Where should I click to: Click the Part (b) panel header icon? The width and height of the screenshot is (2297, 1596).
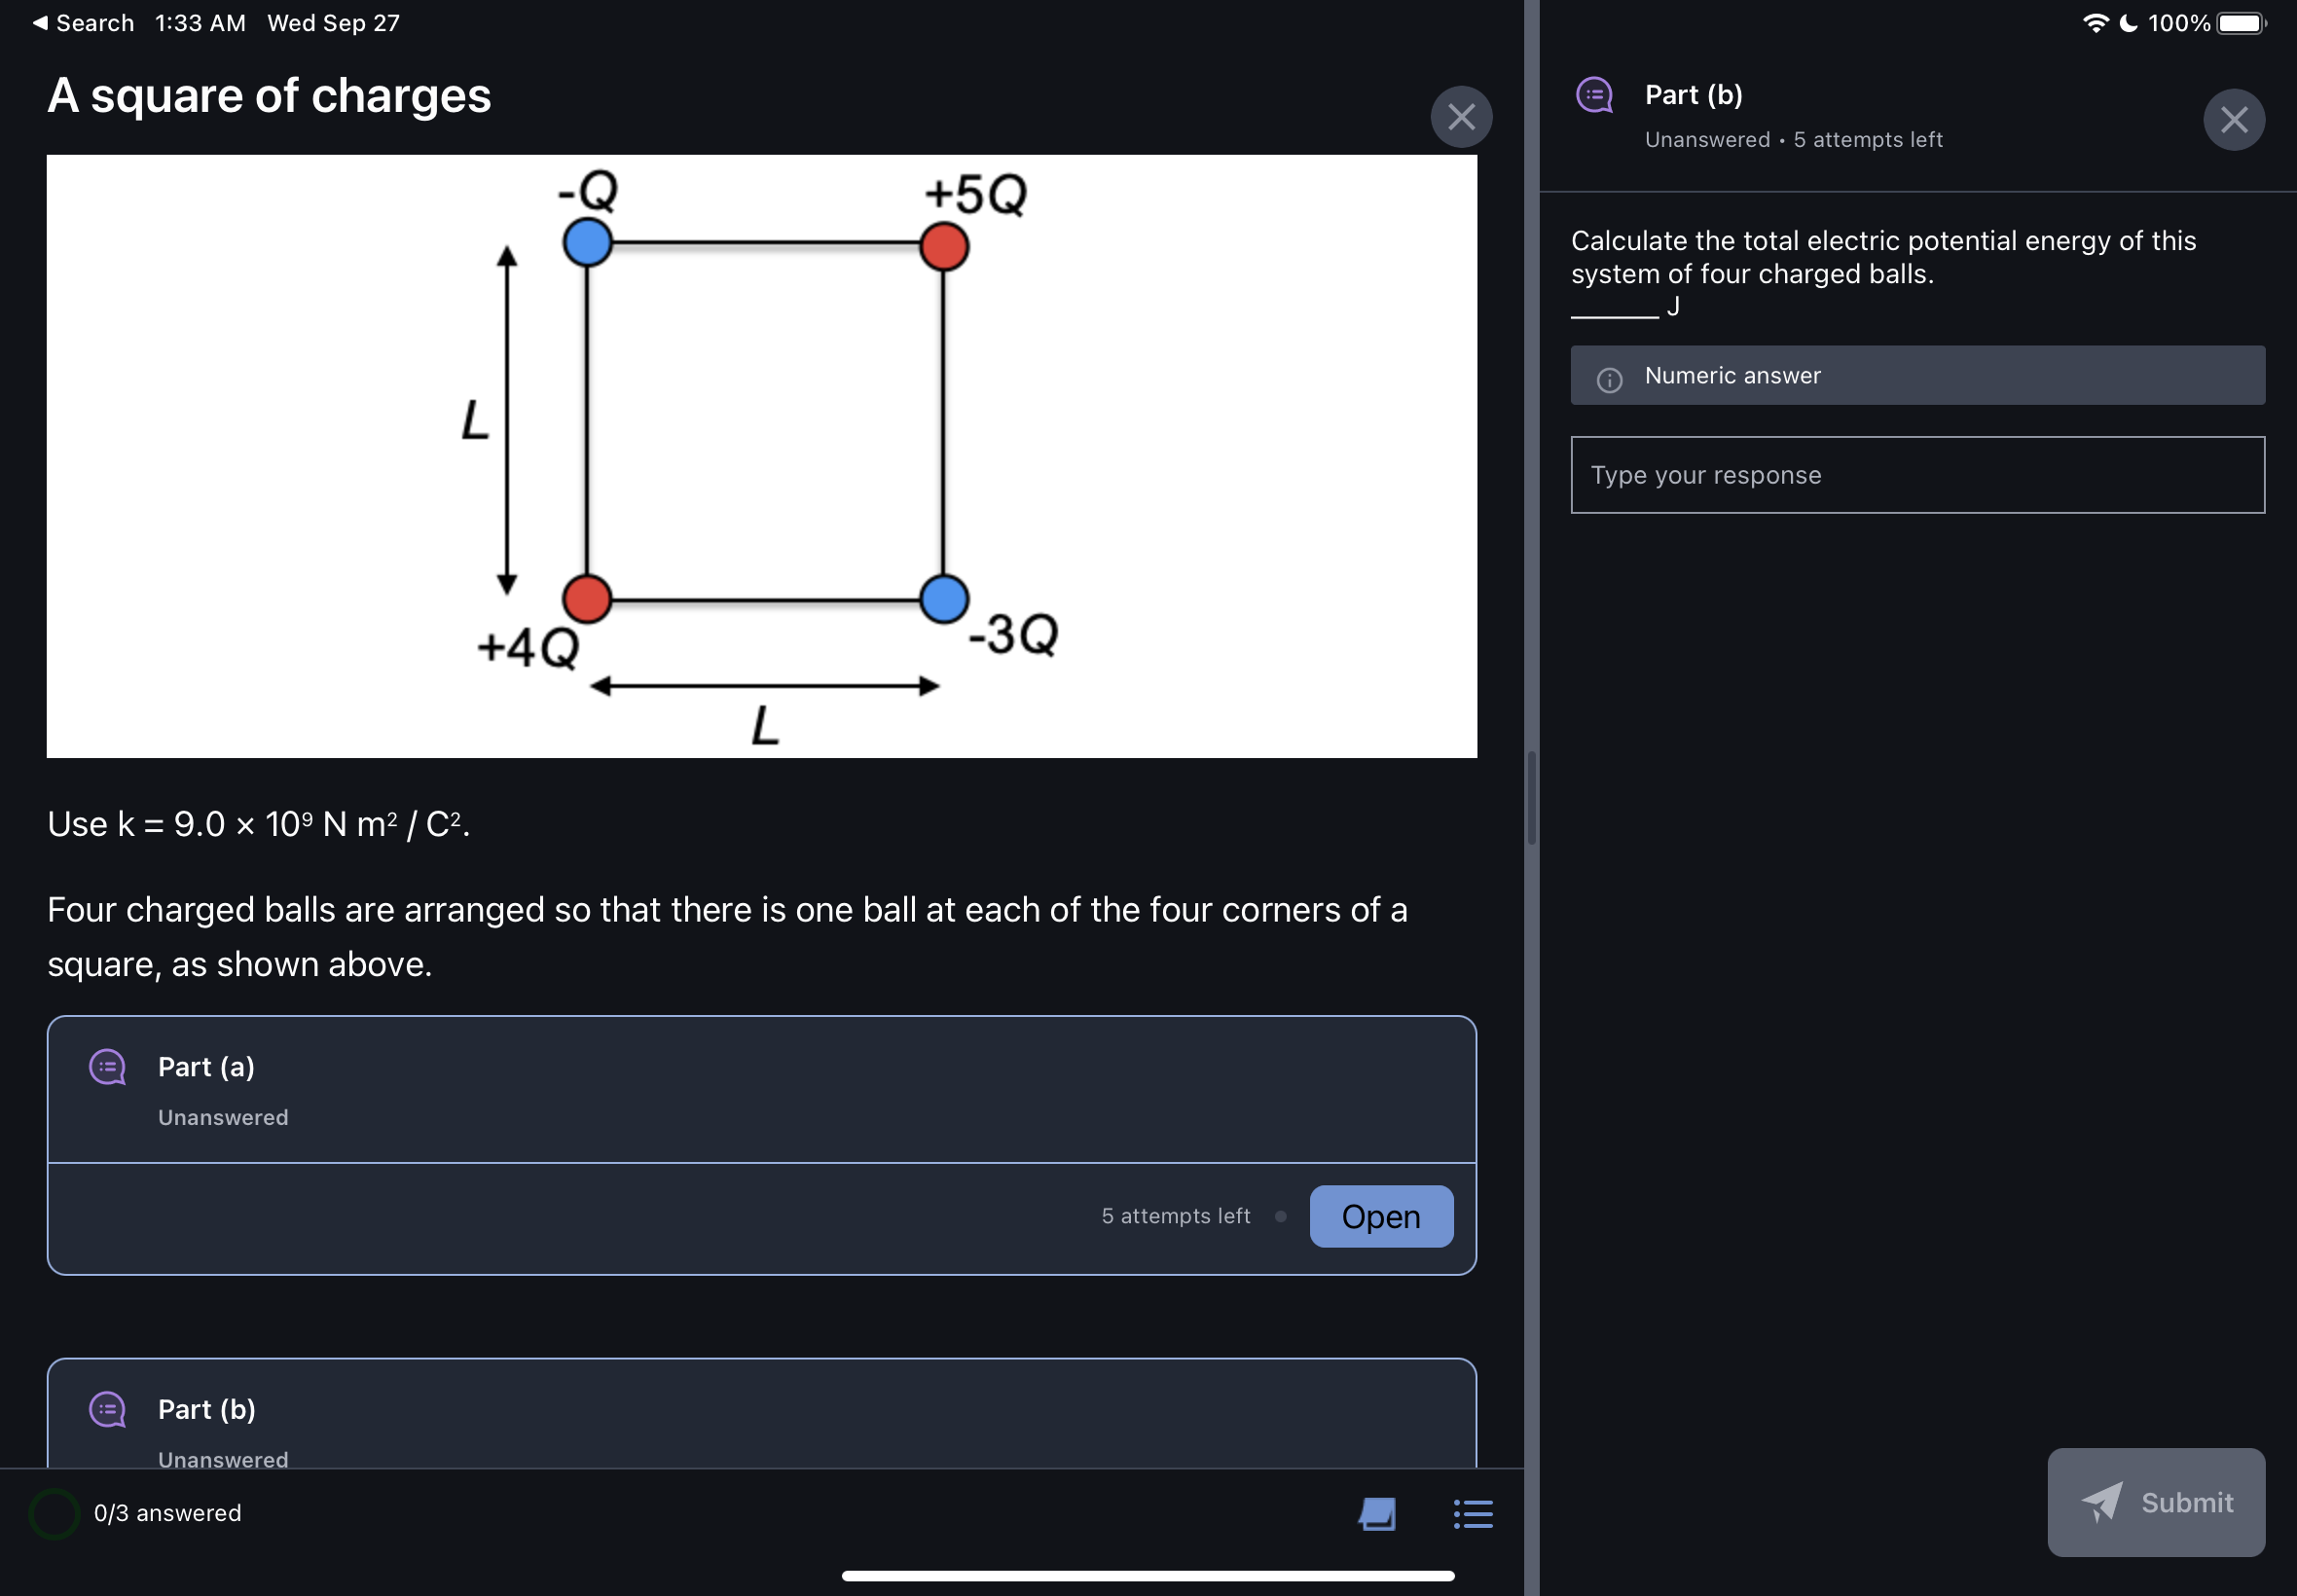point(1595,96)
